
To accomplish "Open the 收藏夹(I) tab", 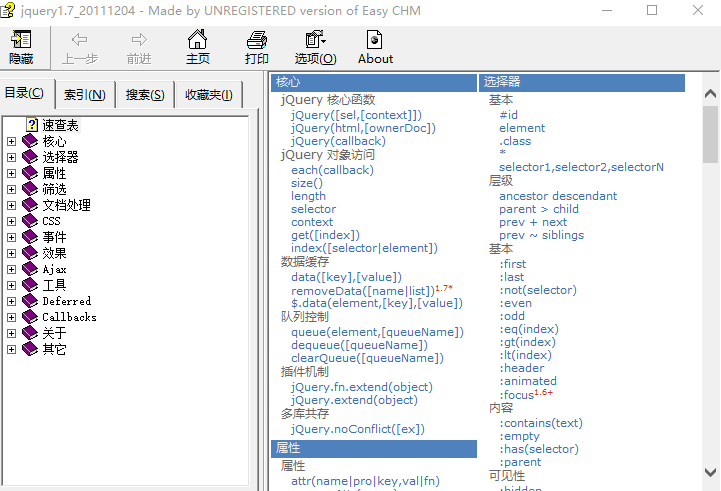I will tap(208, 95).
